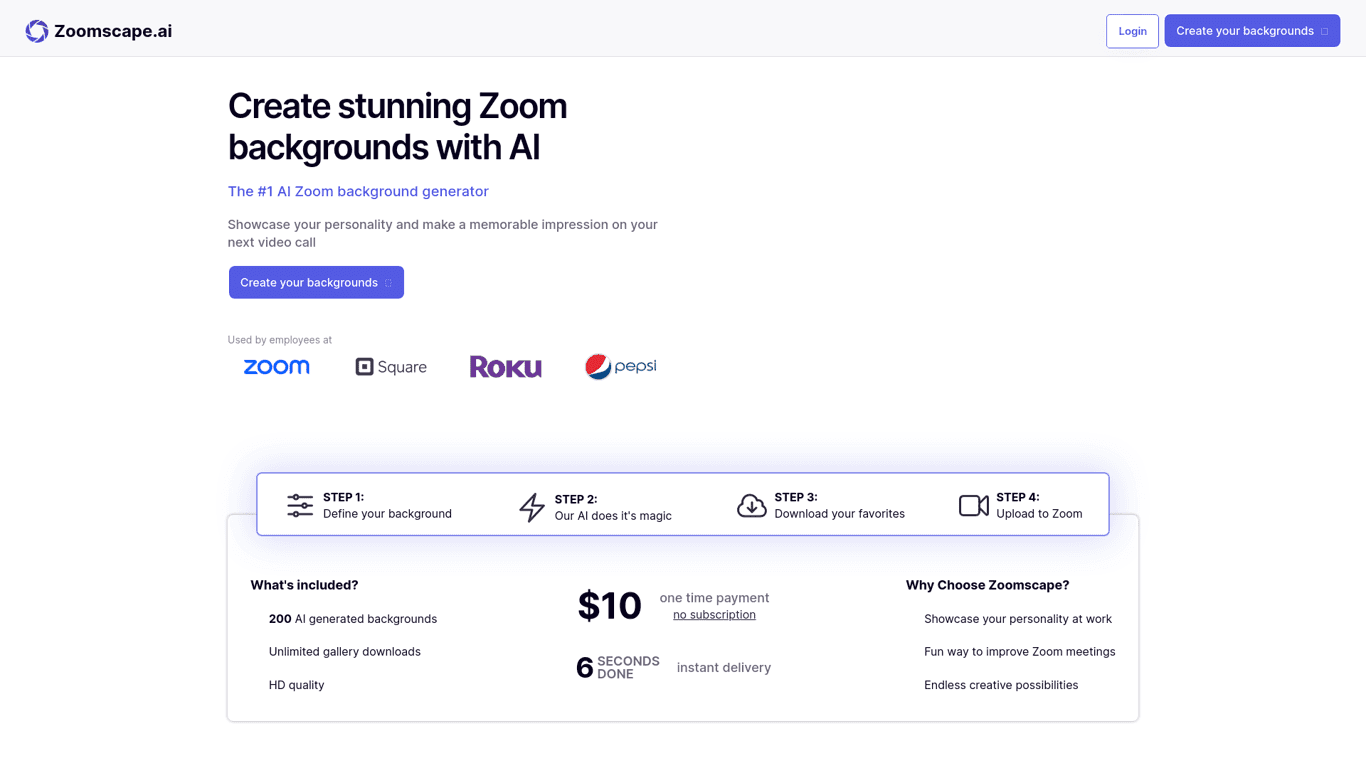The width and height of the screenshot is (1366, 768).
Task: Click the $10 price figure
Action: pos(609,605)
